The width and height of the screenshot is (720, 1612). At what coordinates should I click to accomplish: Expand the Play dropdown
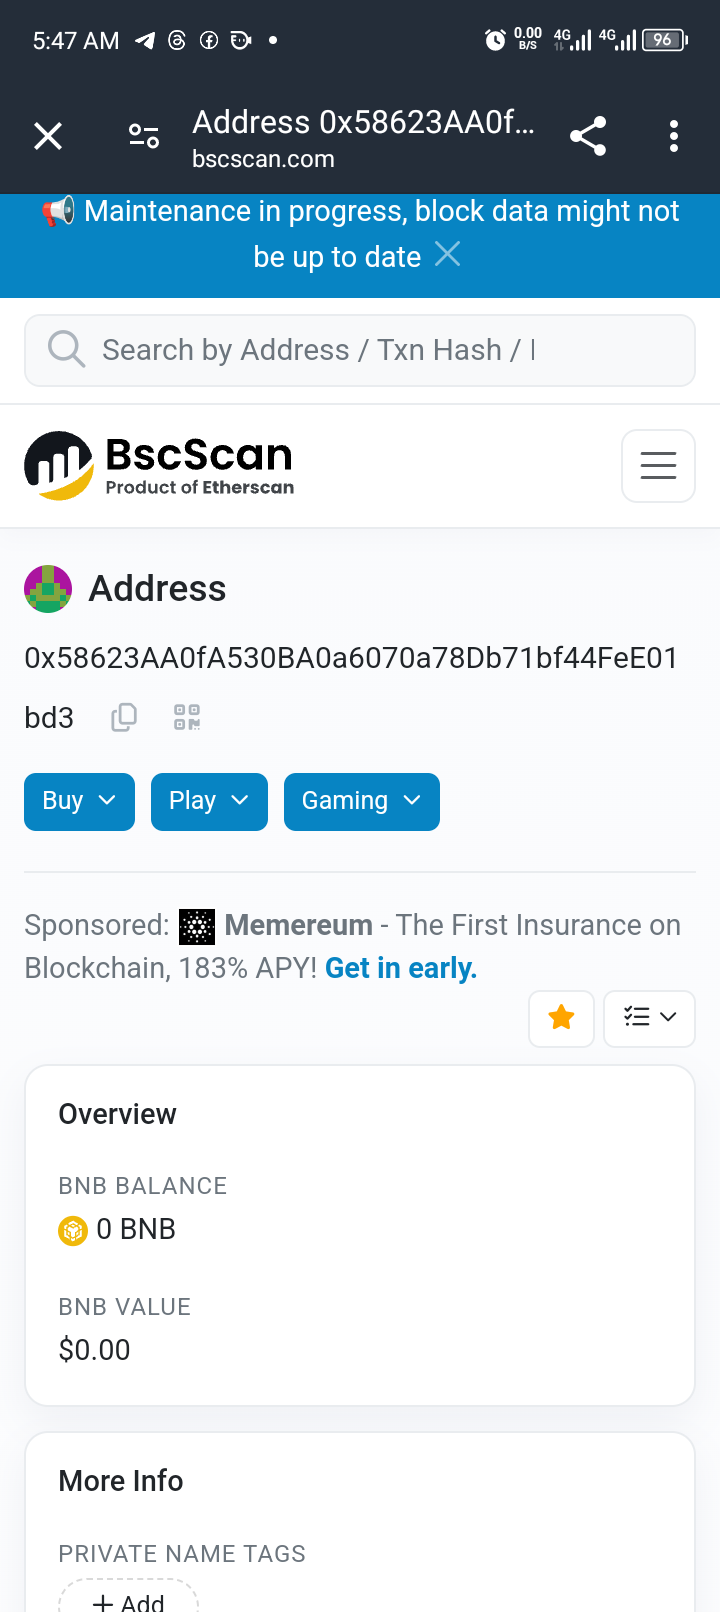pos(209,801)
